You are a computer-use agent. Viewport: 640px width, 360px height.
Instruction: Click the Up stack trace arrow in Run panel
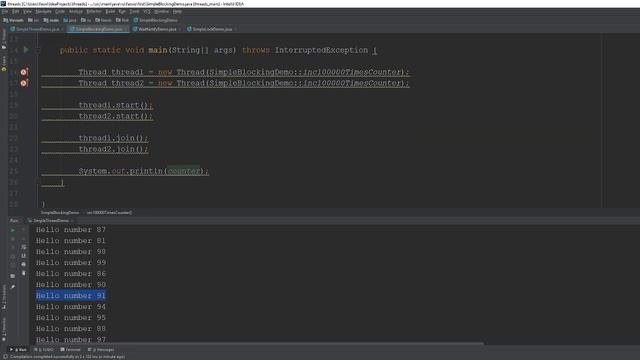pos(24,230)
